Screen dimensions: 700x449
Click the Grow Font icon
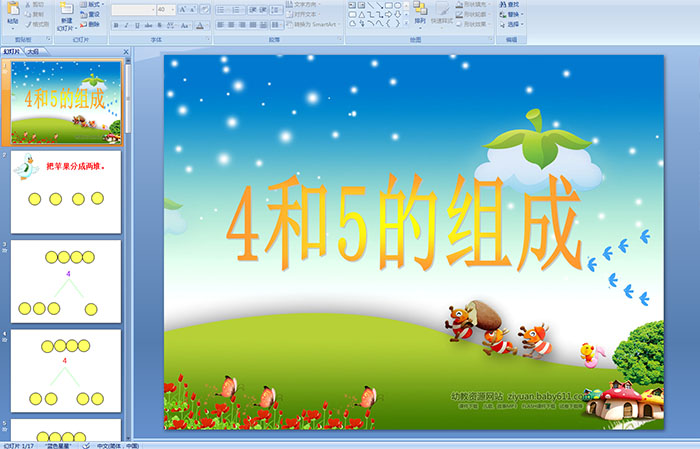(182, 9)
